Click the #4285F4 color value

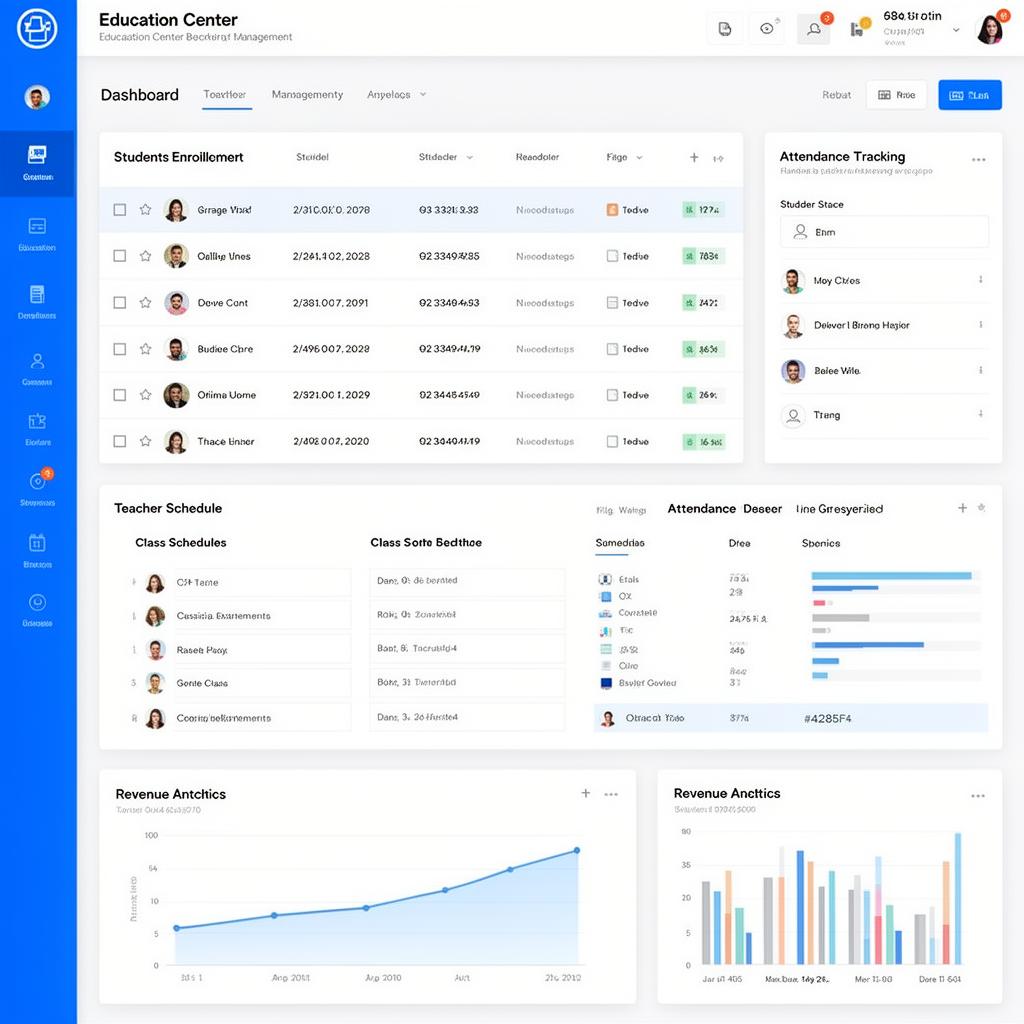coord(827,718)
